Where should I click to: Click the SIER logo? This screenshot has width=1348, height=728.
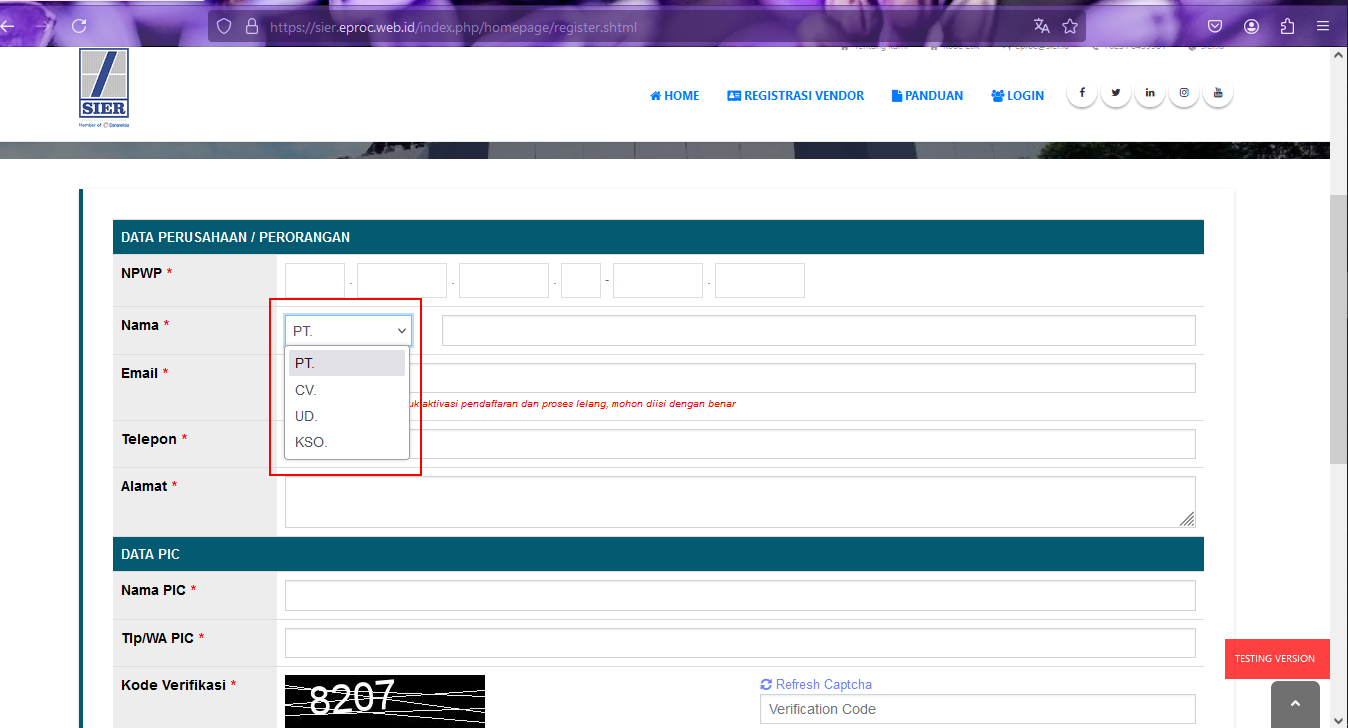[104, 88]
